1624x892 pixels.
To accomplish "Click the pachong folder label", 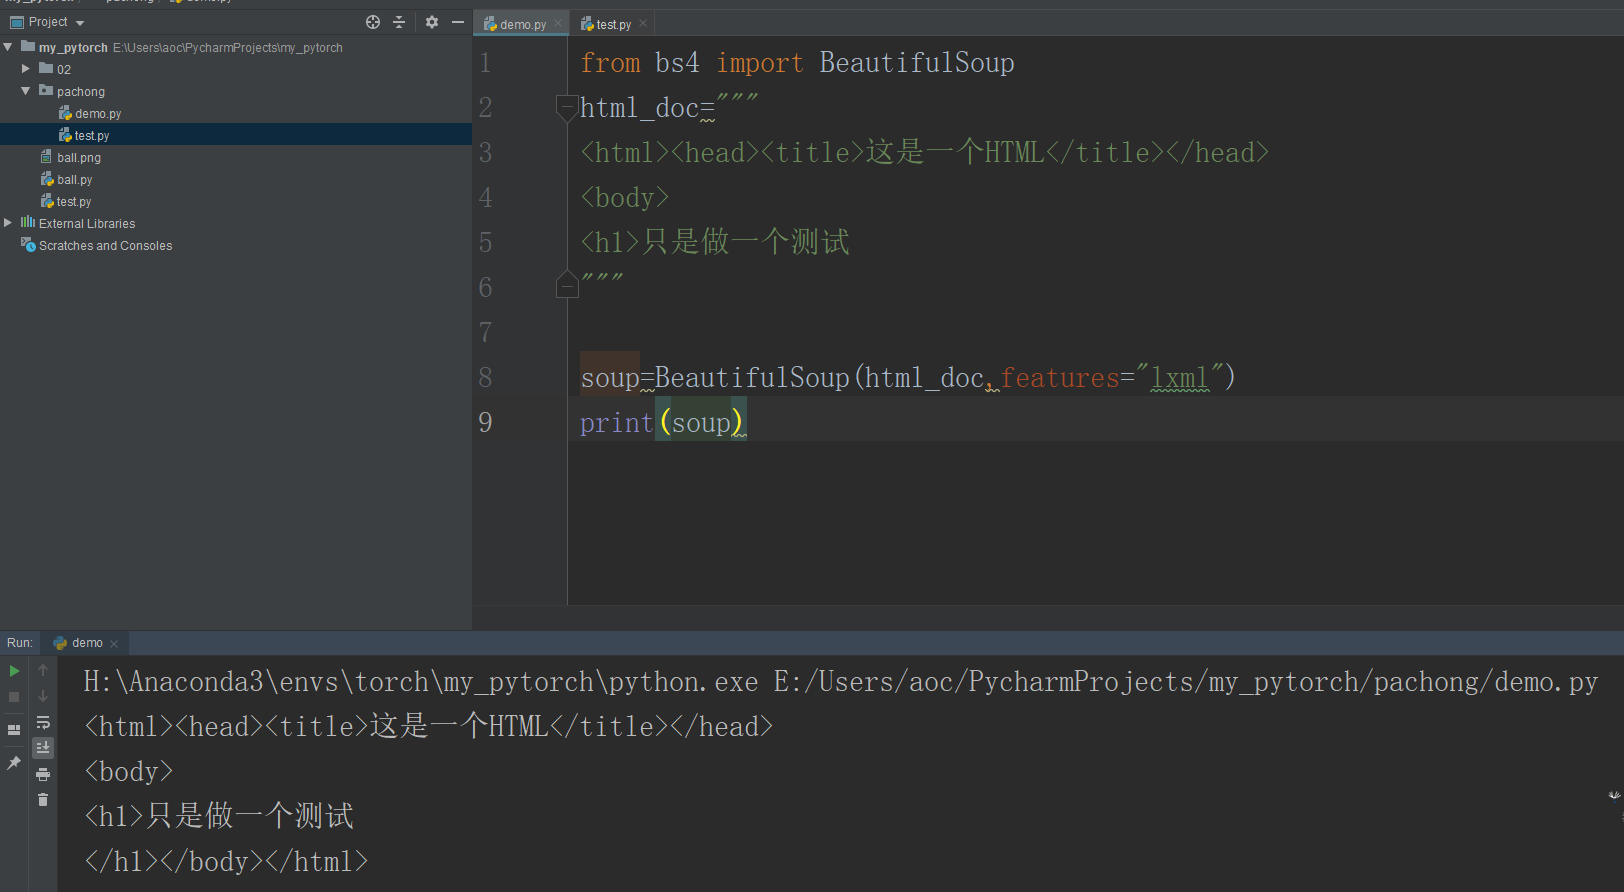I will pos(81,92).
